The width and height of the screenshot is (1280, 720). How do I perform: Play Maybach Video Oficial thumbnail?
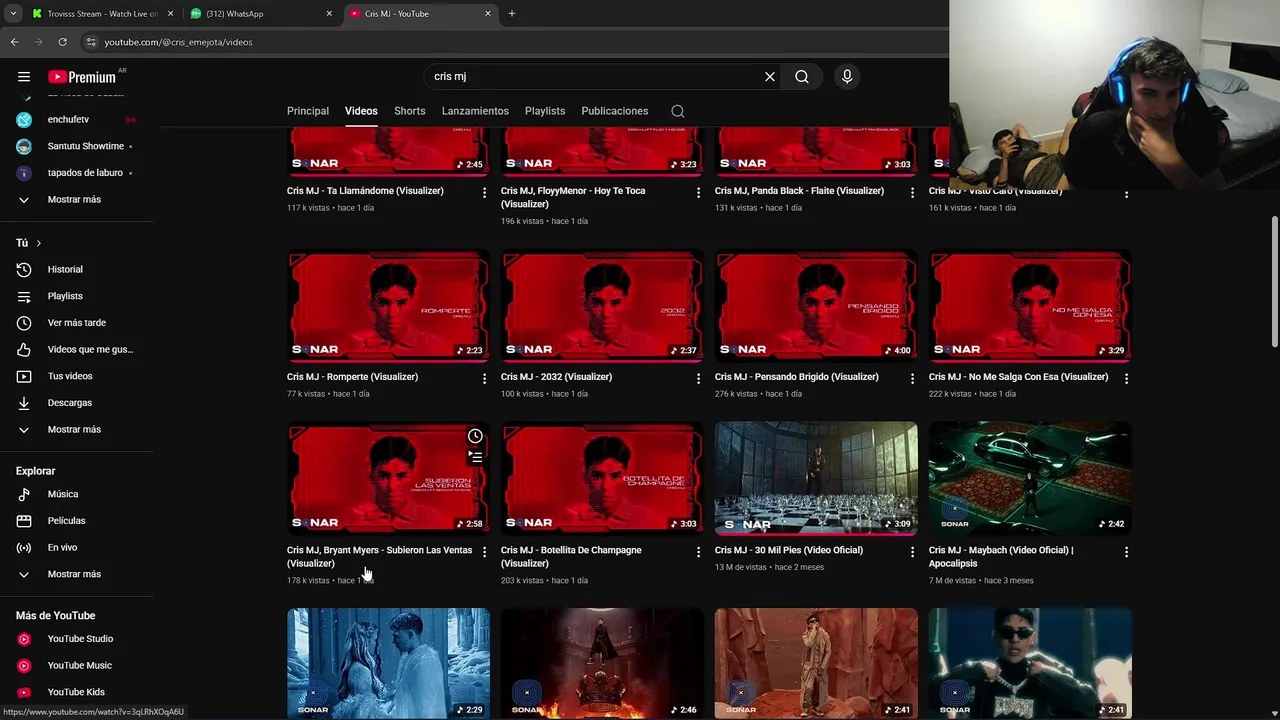[1030, 478]
